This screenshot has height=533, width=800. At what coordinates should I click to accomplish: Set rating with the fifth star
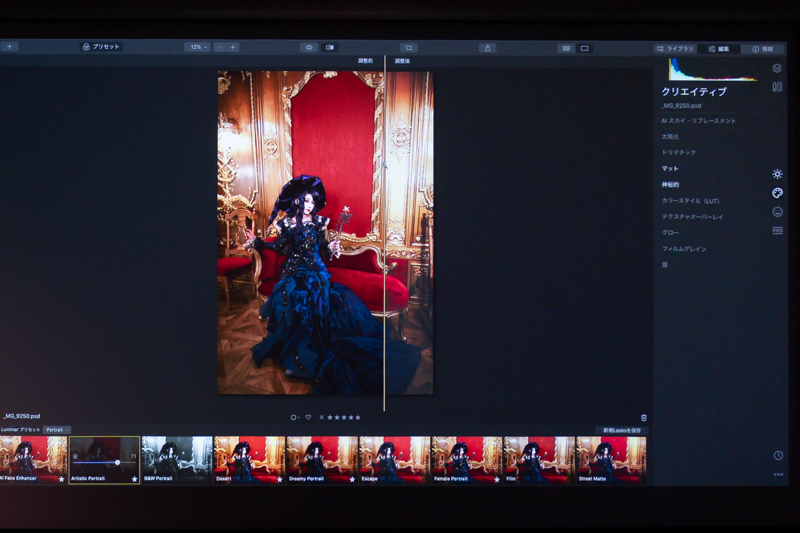[358, 417]
